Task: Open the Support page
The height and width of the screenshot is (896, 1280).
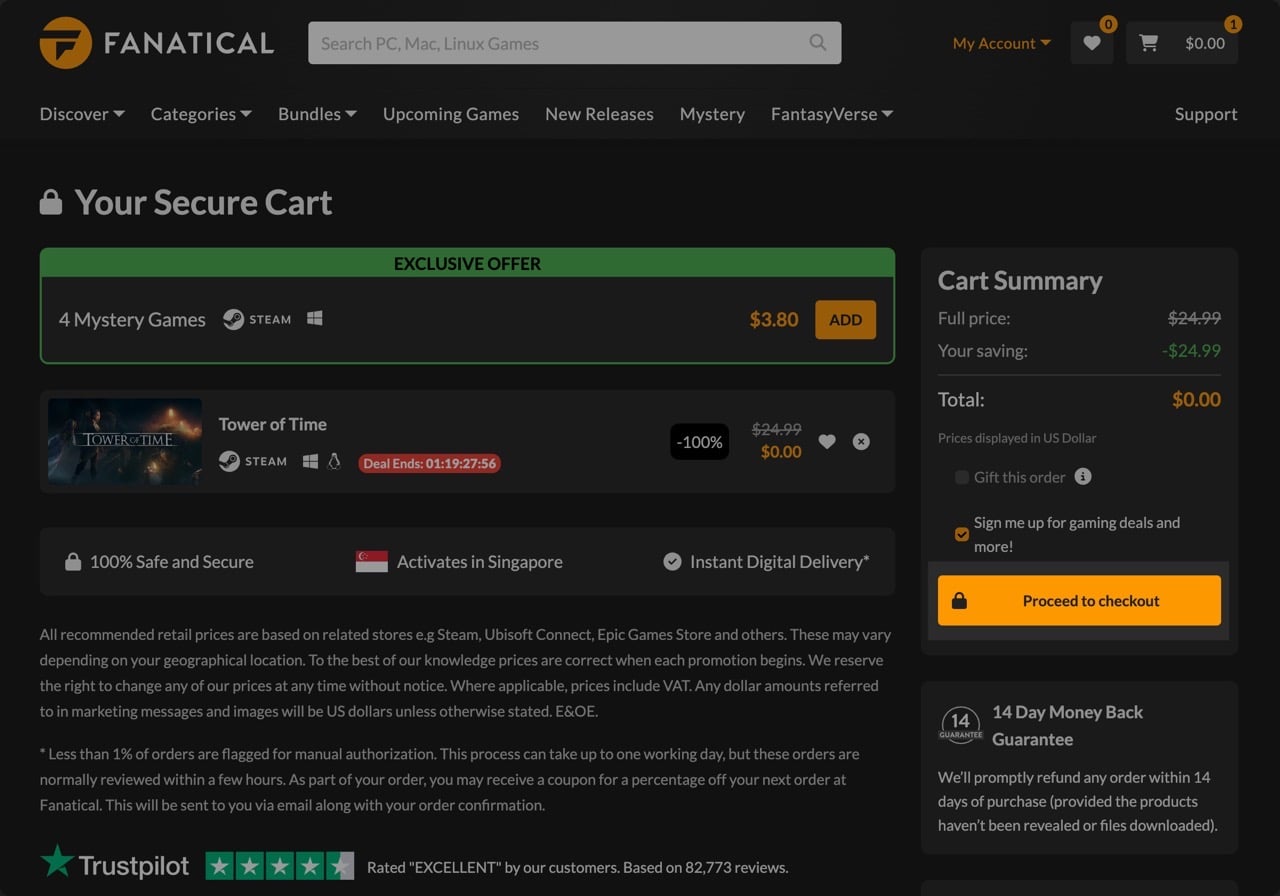Action: pos(1206,114)
